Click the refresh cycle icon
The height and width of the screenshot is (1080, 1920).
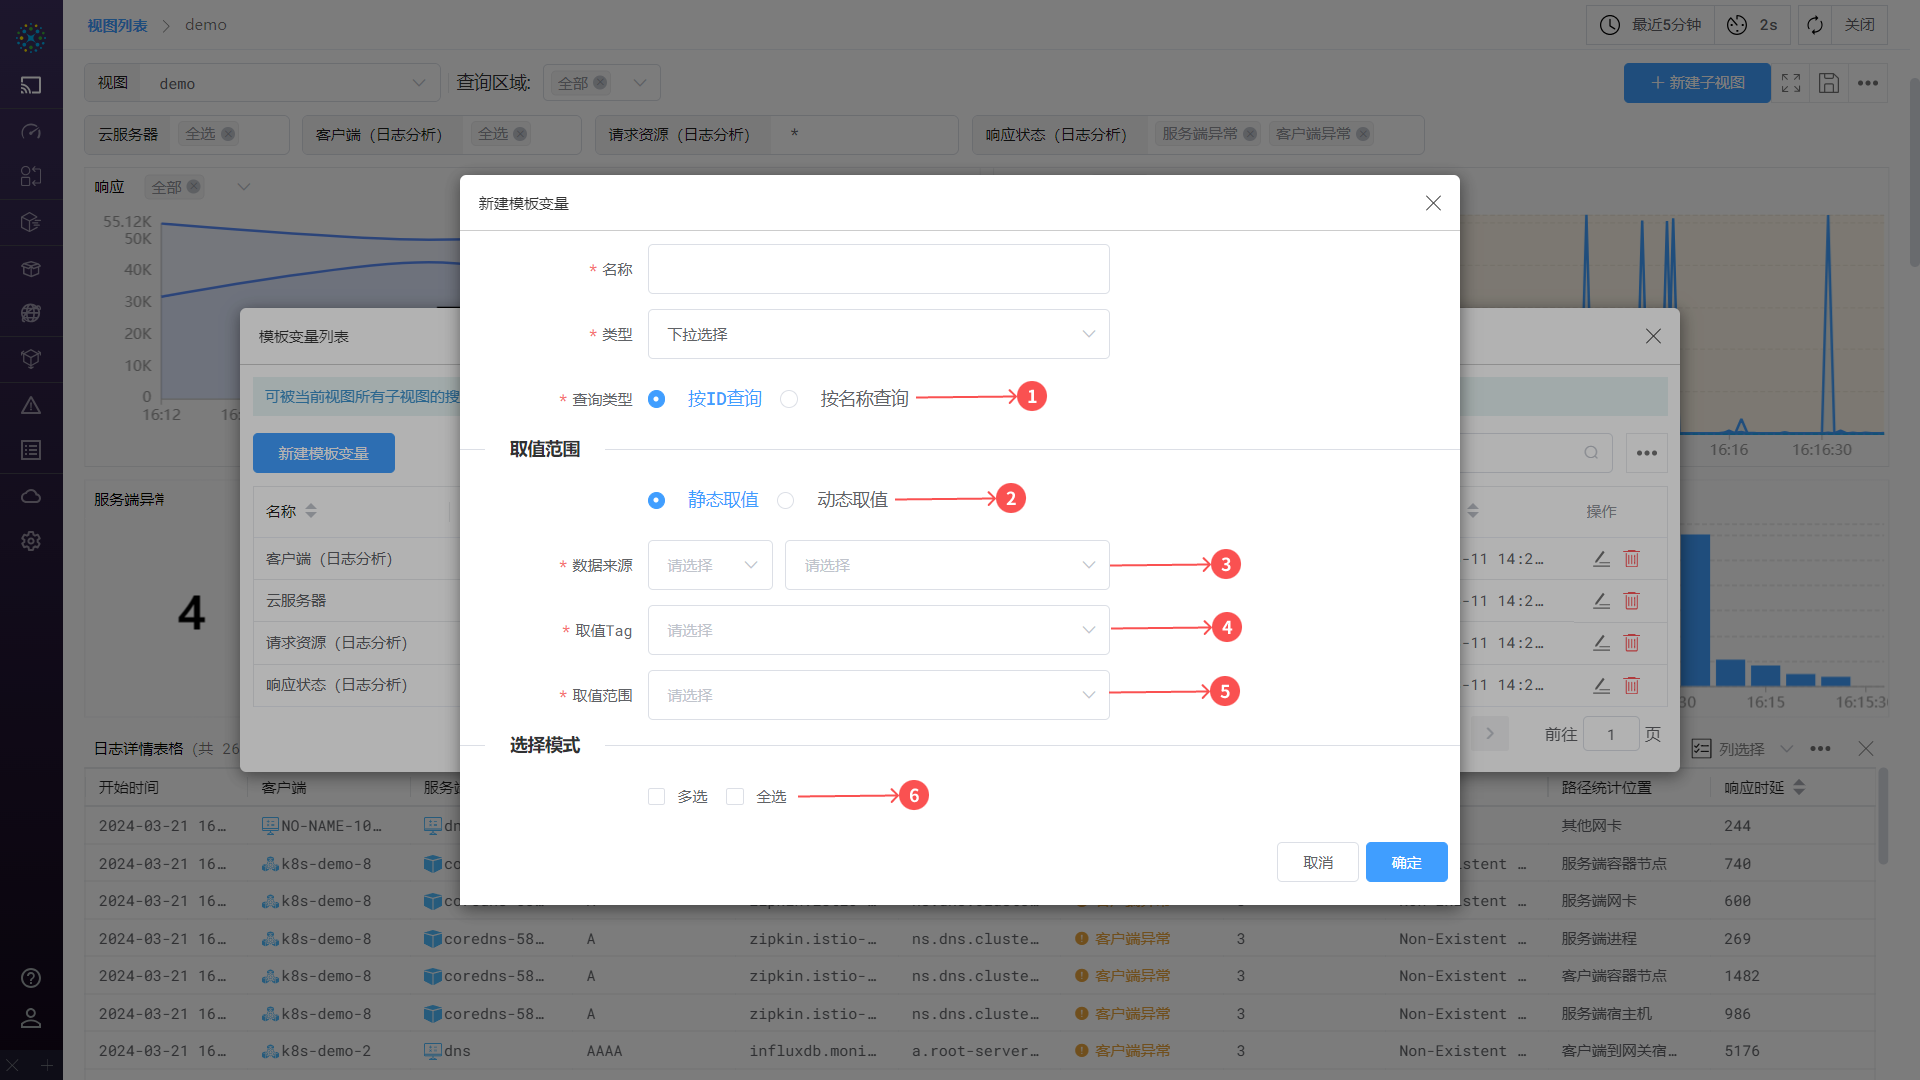click(1815, 25)
